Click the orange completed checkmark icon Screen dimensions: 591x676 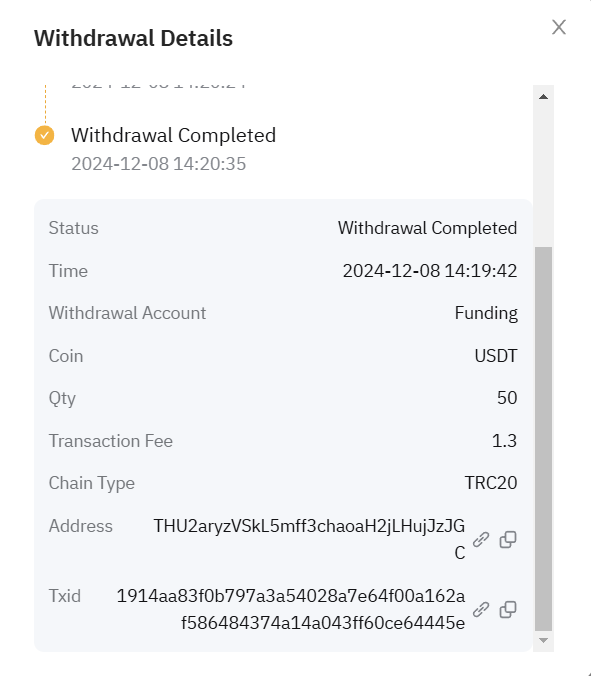tap(44, 135)
